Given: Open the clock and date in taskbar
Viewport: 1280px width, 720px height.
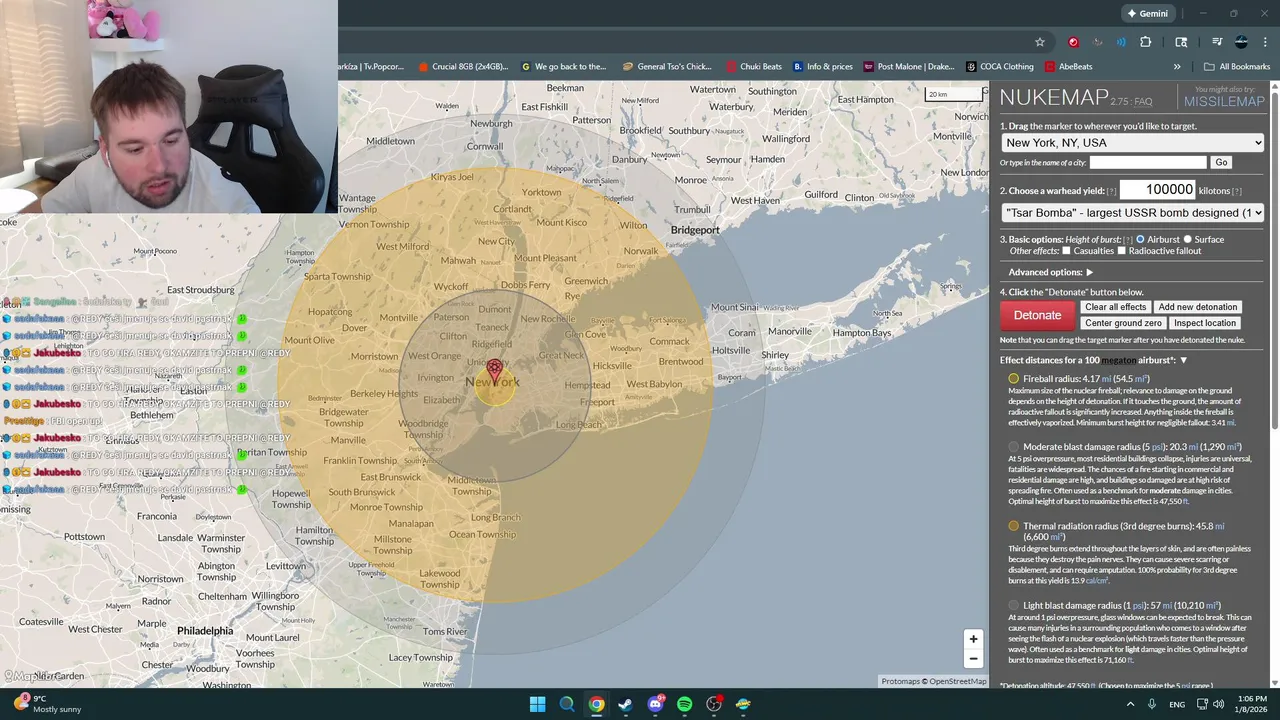Looking at the screenshot, I should click(x=1252, y=704).
